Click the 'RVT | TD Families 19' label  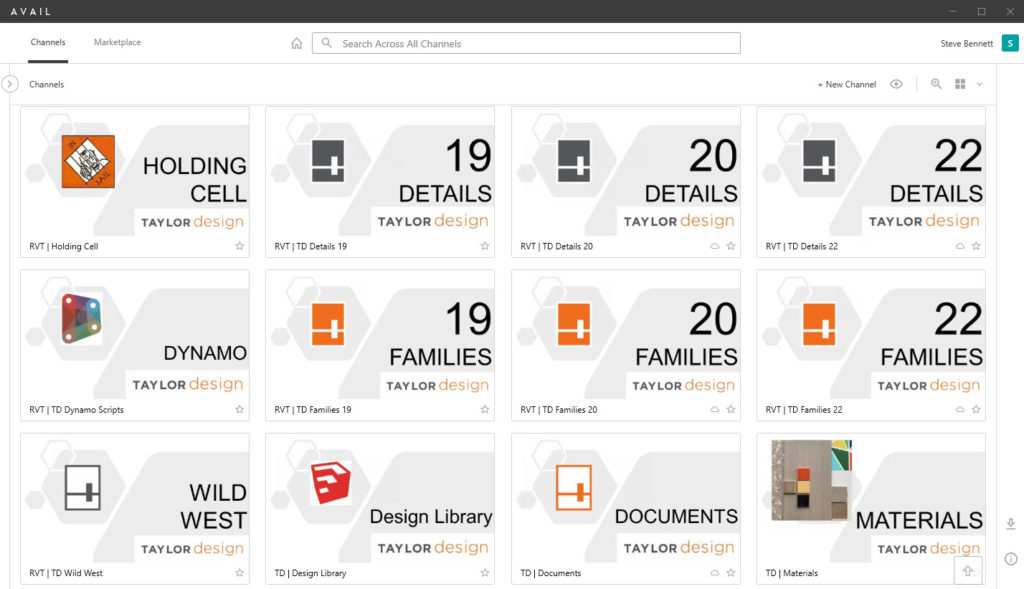tap(313, 409)
